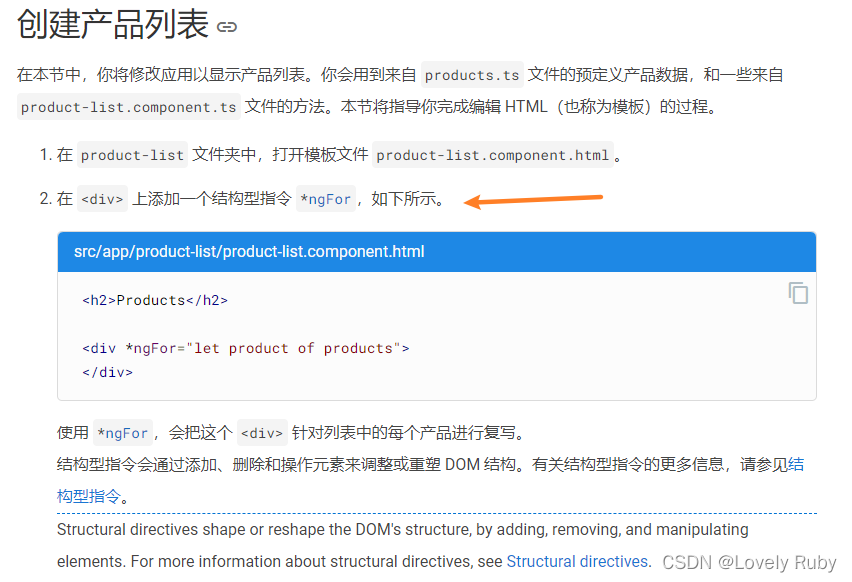This screenshot has height=582, width=852.
Task: Click inline code <div> in step 2
Action: (x=102, y=199)
